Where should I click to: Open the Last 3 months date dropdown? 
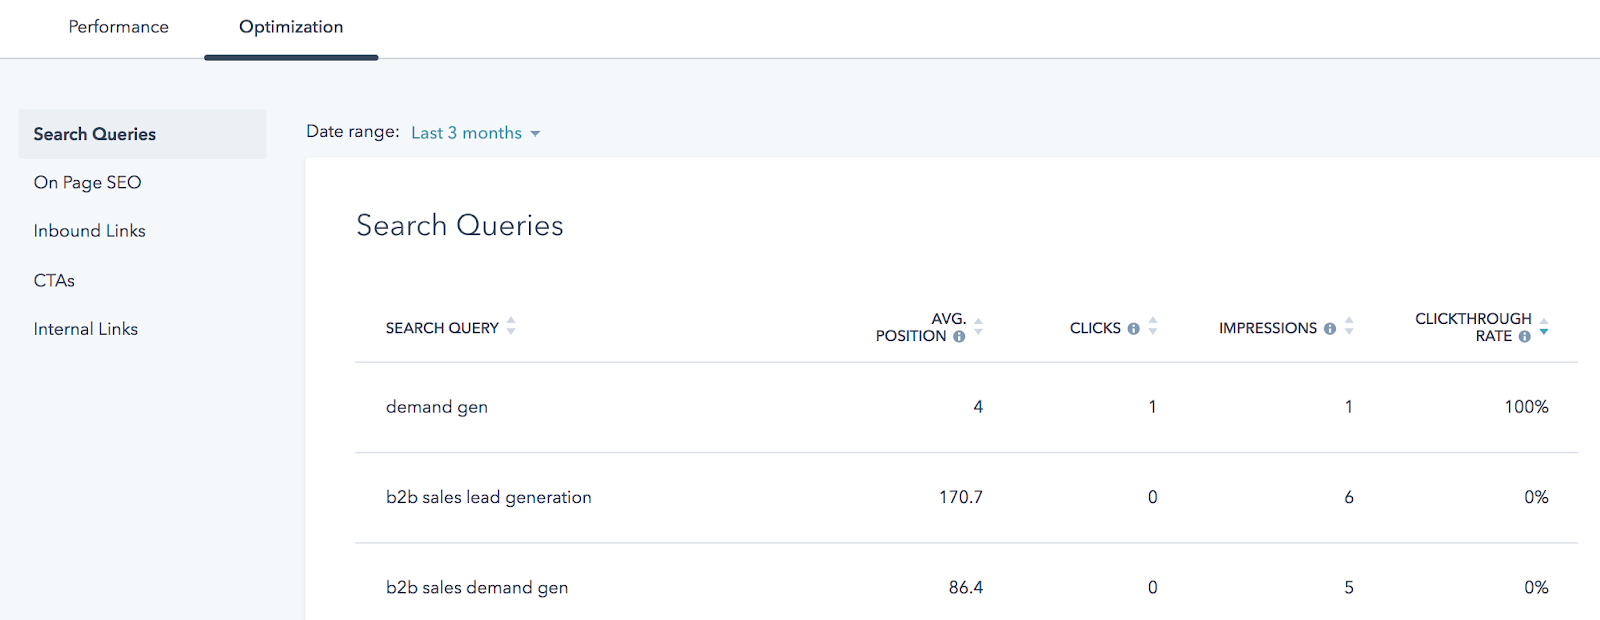pyautogui.click(x=467, y=133)
